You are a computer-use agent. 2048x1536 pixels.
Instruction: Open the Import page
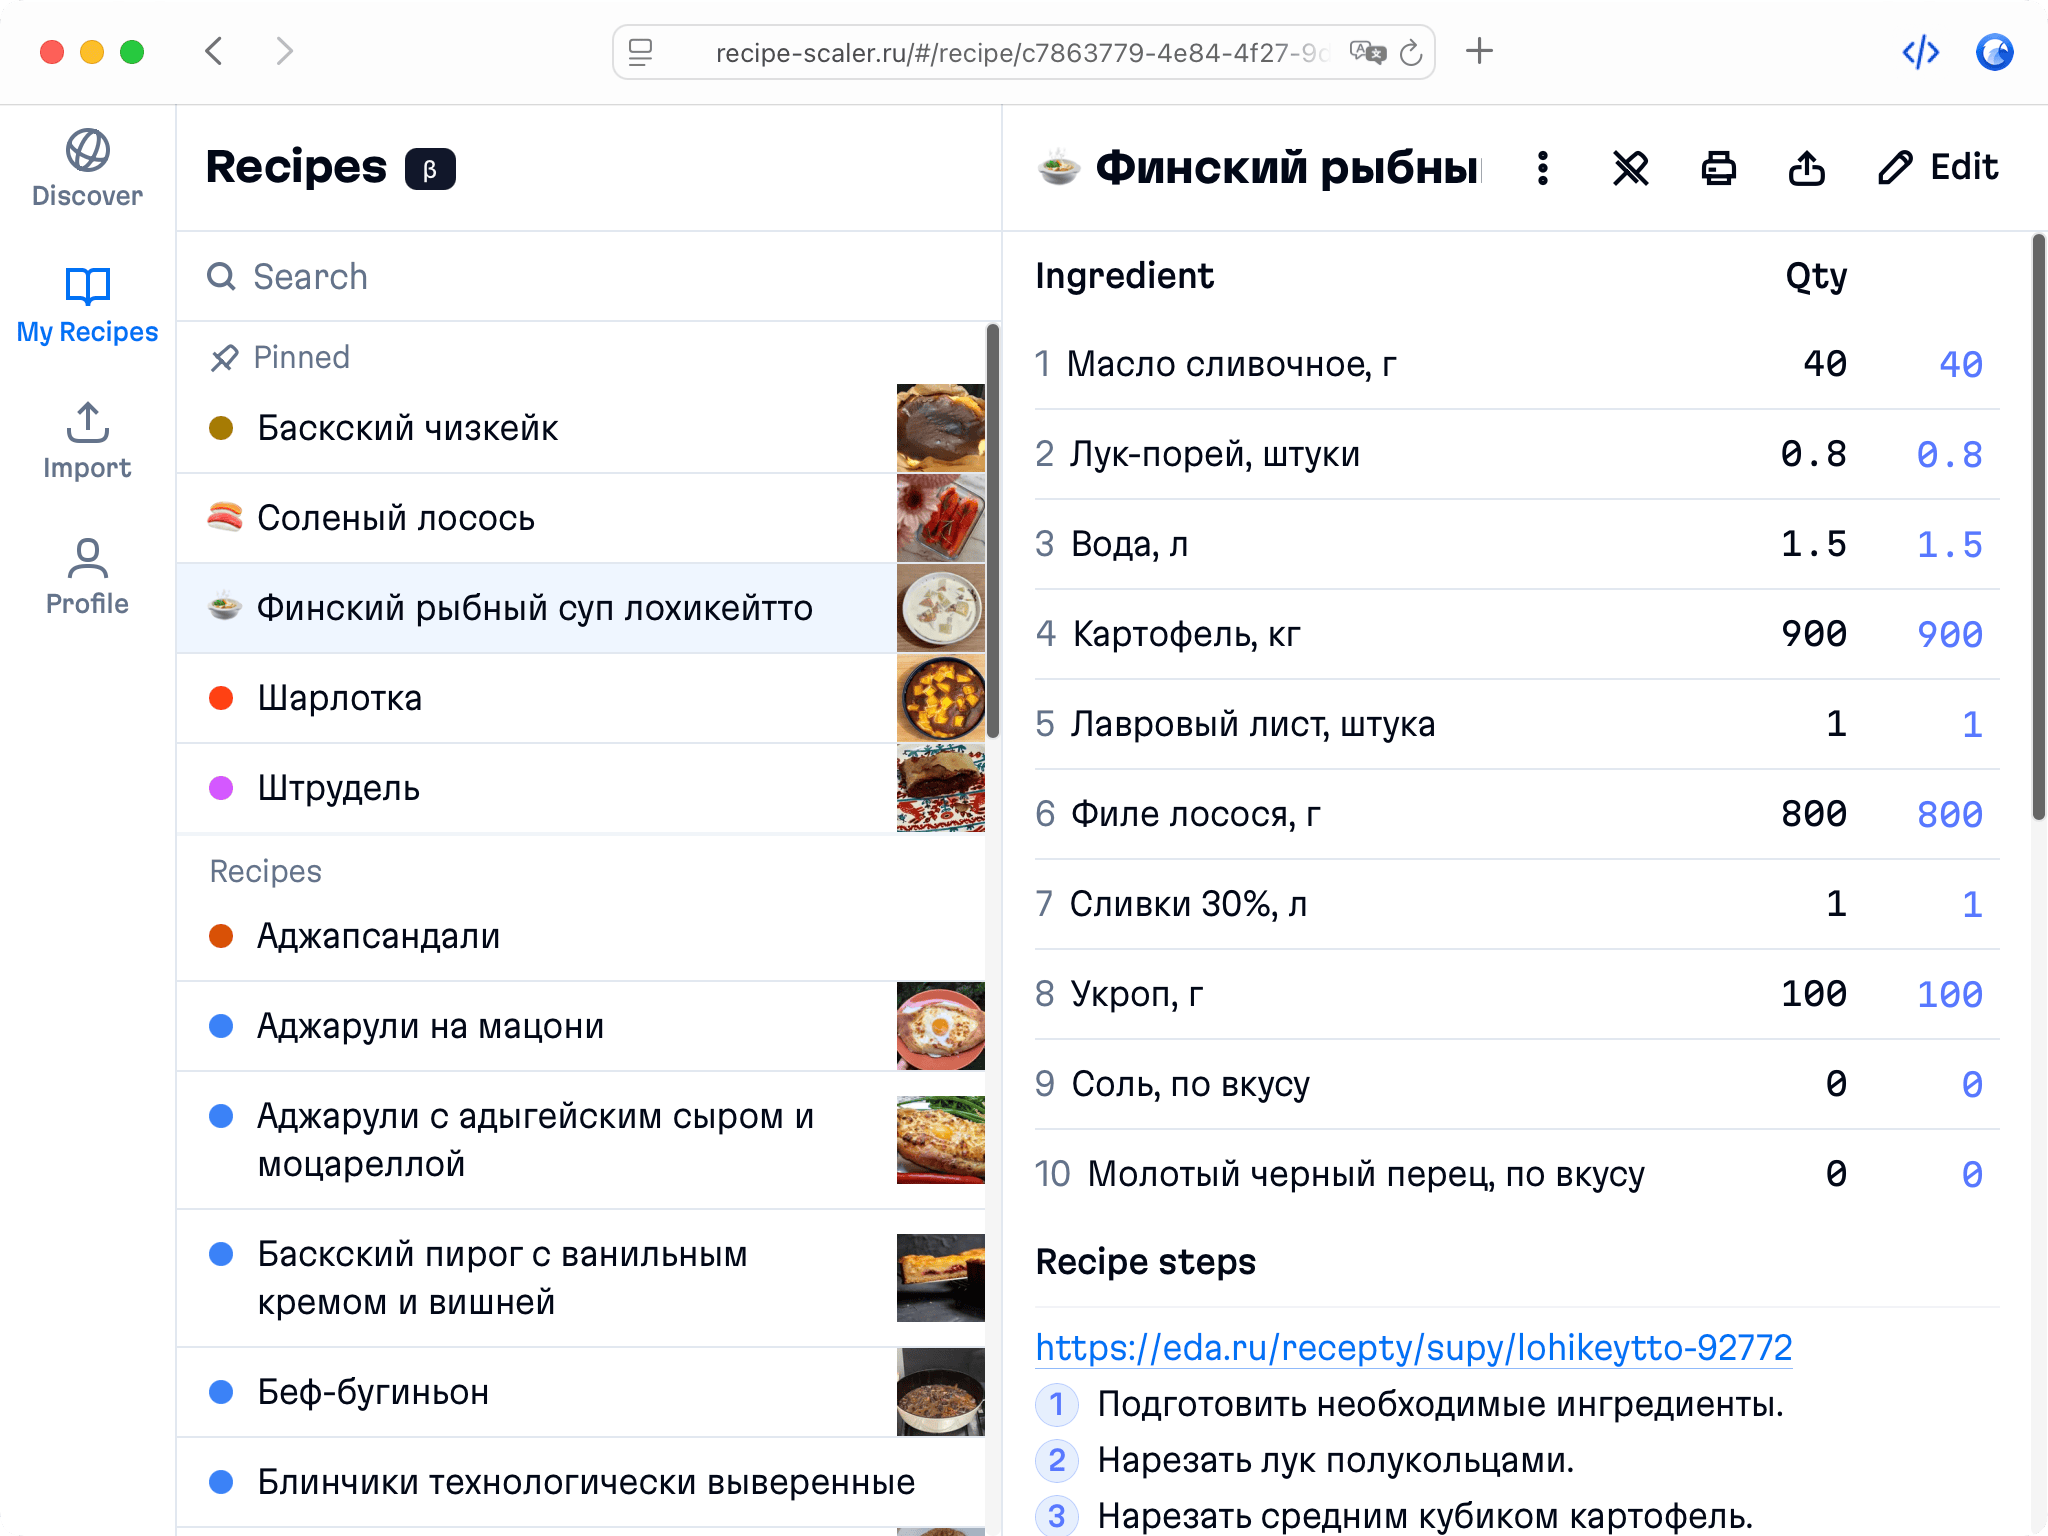click(x=88, y=441)
